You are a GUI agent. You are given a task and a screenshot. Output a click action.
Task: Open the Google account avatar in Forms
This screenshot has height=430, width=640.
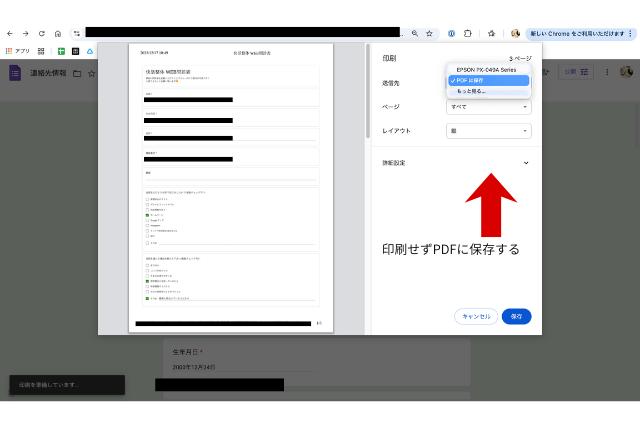pyautogui.click(x=626, y=72)
